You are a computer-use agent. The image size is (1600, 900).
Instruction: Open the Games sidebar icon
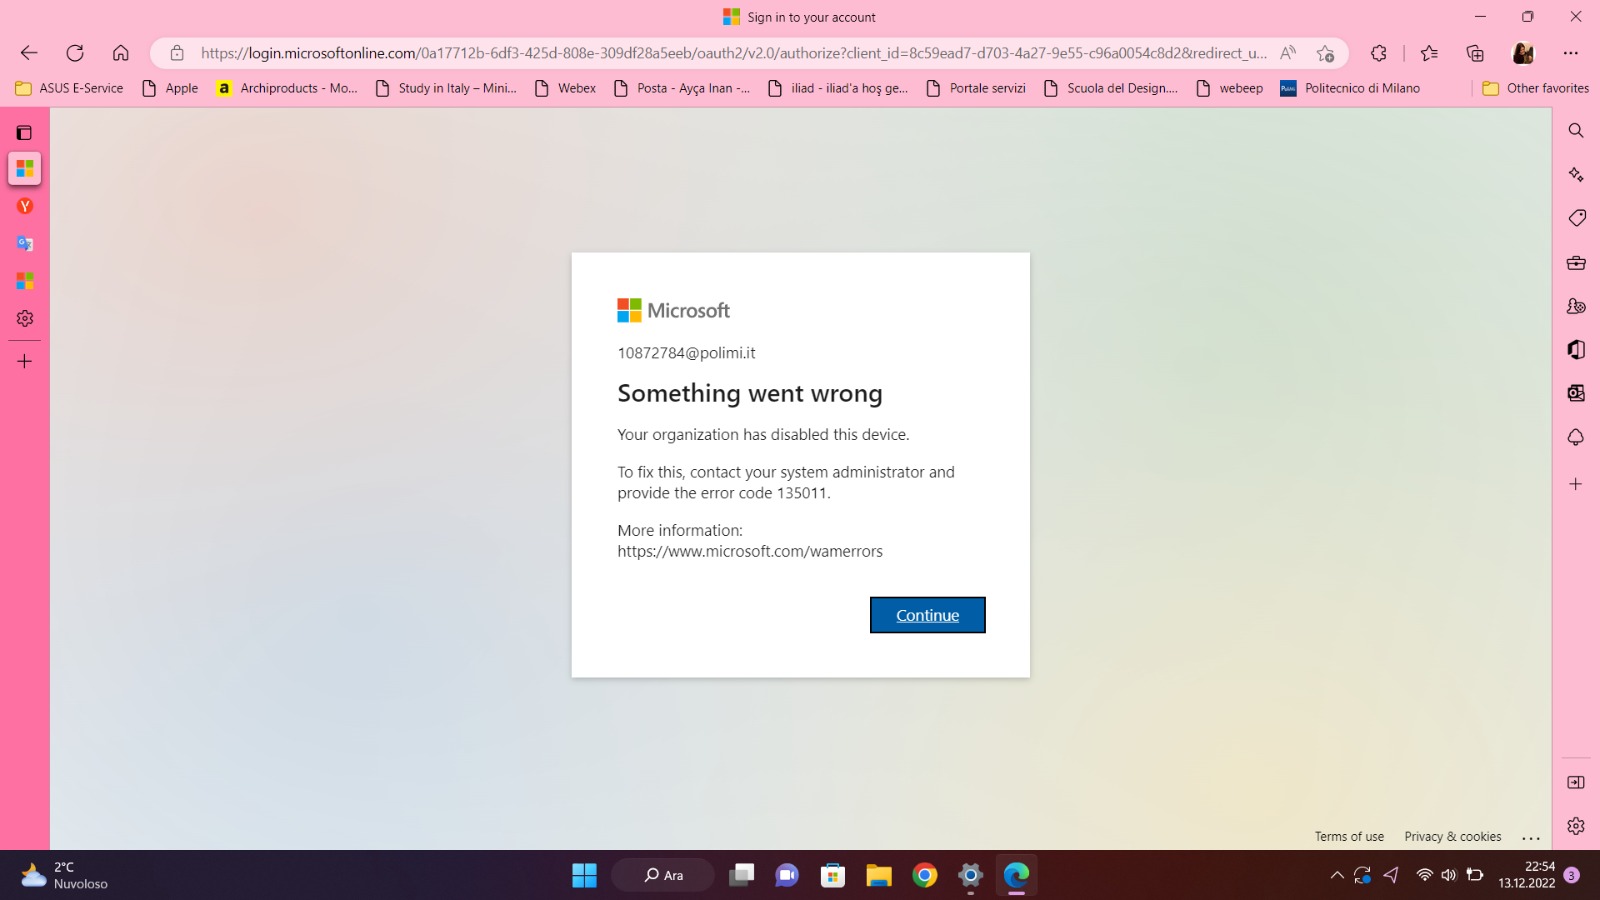[1576, 306]
